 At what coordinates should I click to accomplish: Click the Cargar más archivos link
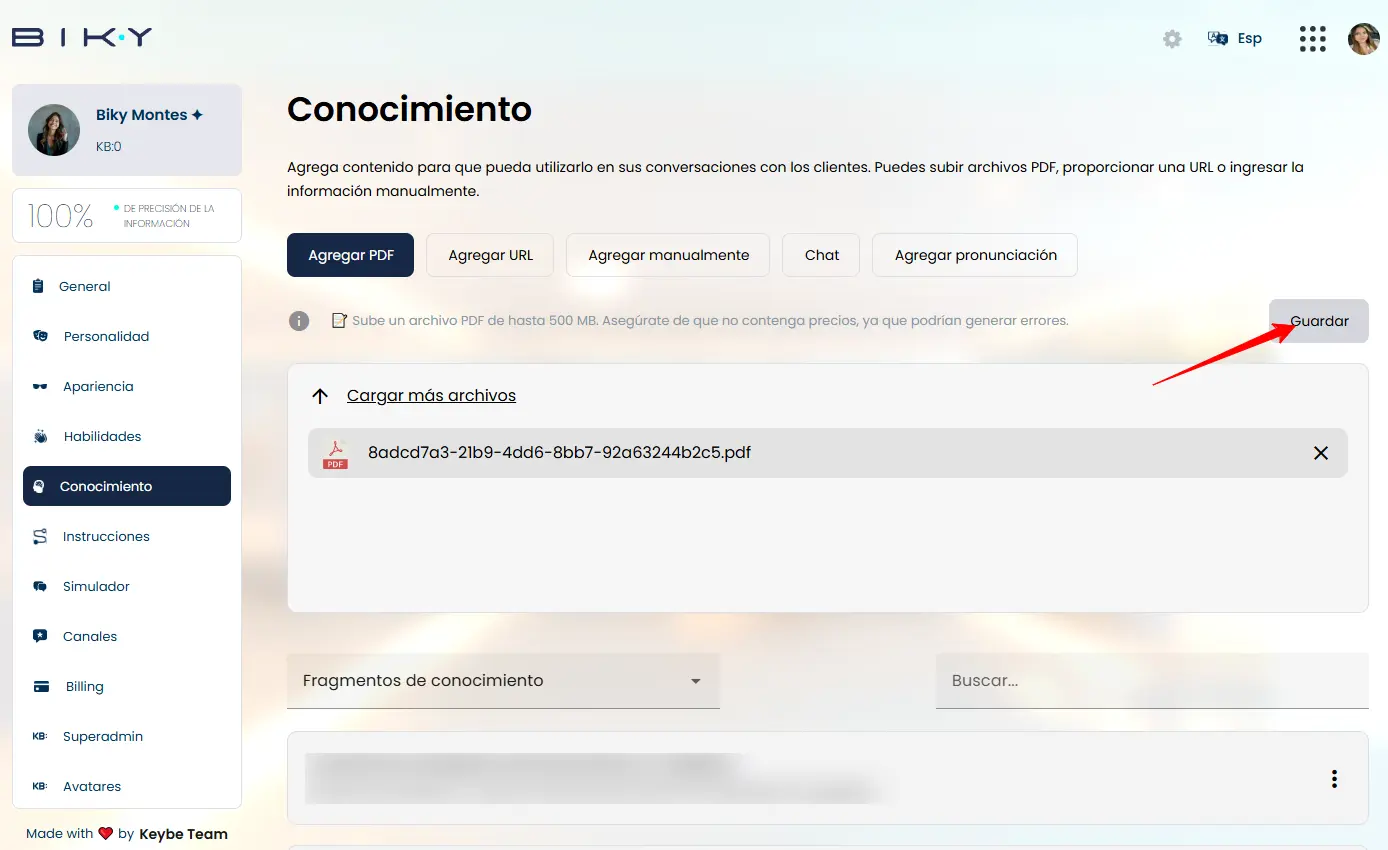click(x=431, y=395)
